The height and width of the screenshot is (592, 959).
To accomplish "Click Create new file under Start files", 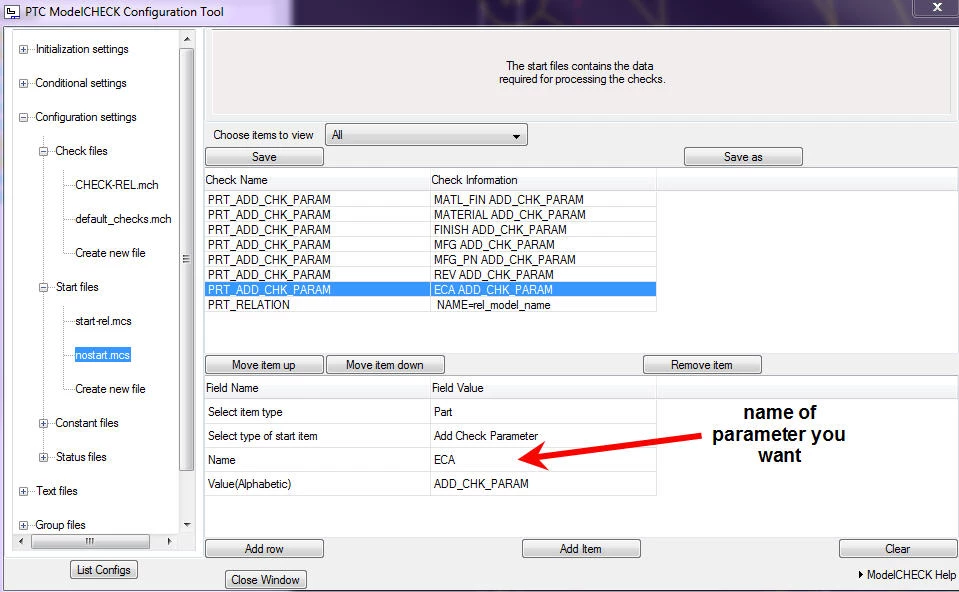I will (x=110, y=389).
